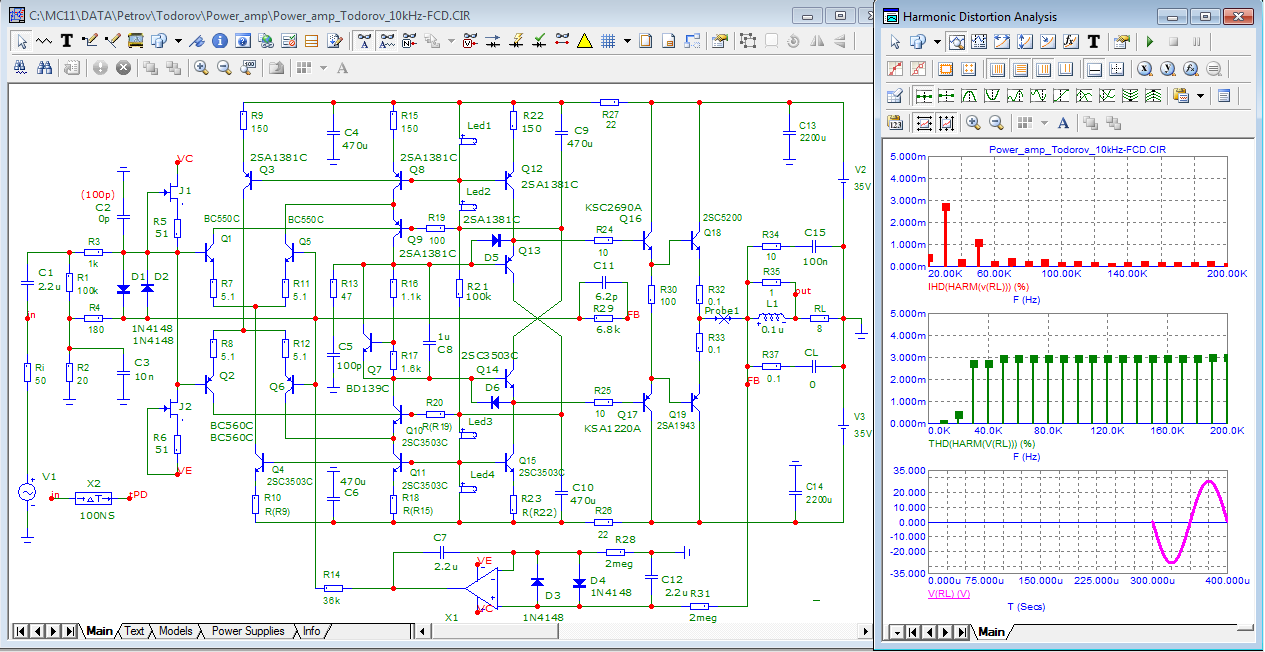The width and height of the screenshot is (1265, 652).
Task: Click the THD(HARM(V(RL))) (%) plot label
Action: click(x=981, y=443)
